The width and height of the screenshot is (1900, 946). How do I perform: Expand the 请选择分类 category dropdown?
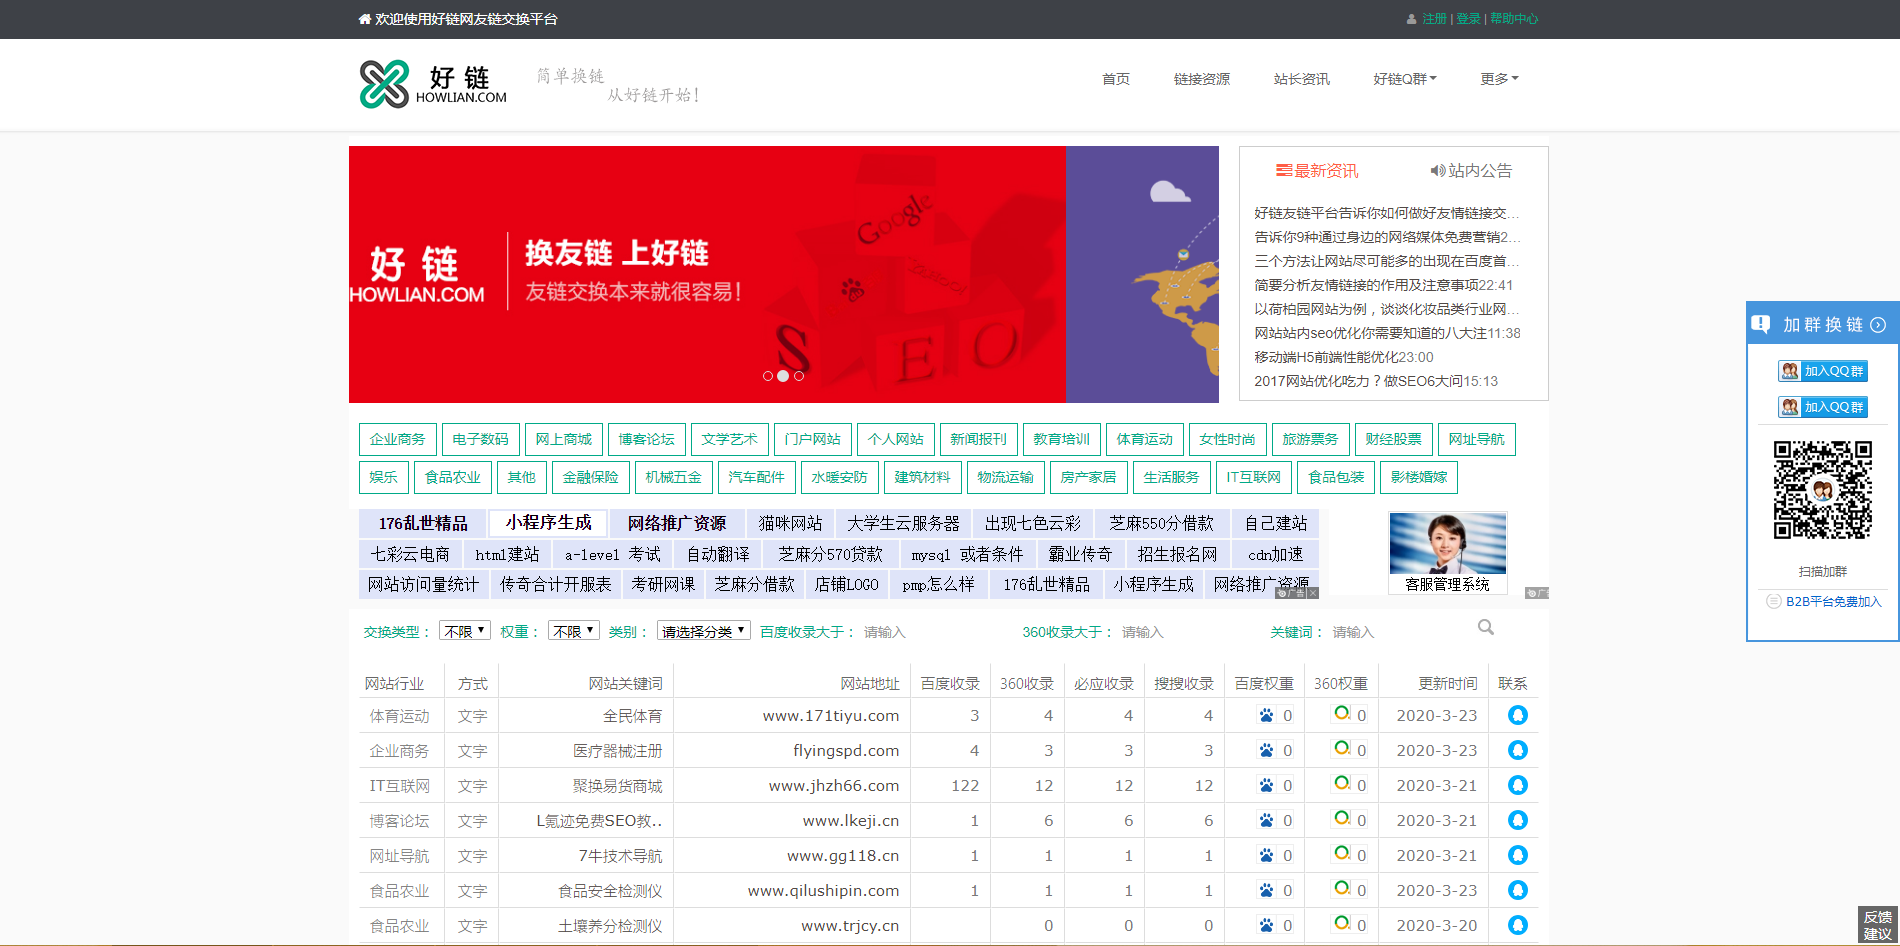tap(703, 631)
